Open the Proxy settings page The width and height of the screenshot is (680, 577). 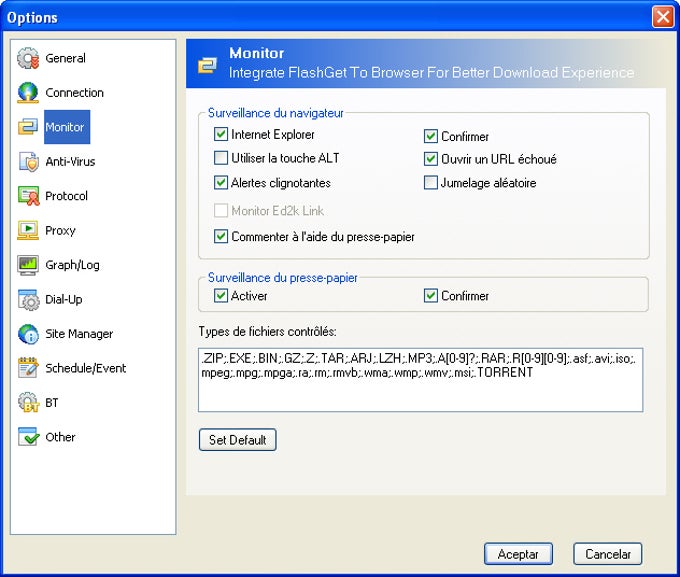(x=60, y=230)
